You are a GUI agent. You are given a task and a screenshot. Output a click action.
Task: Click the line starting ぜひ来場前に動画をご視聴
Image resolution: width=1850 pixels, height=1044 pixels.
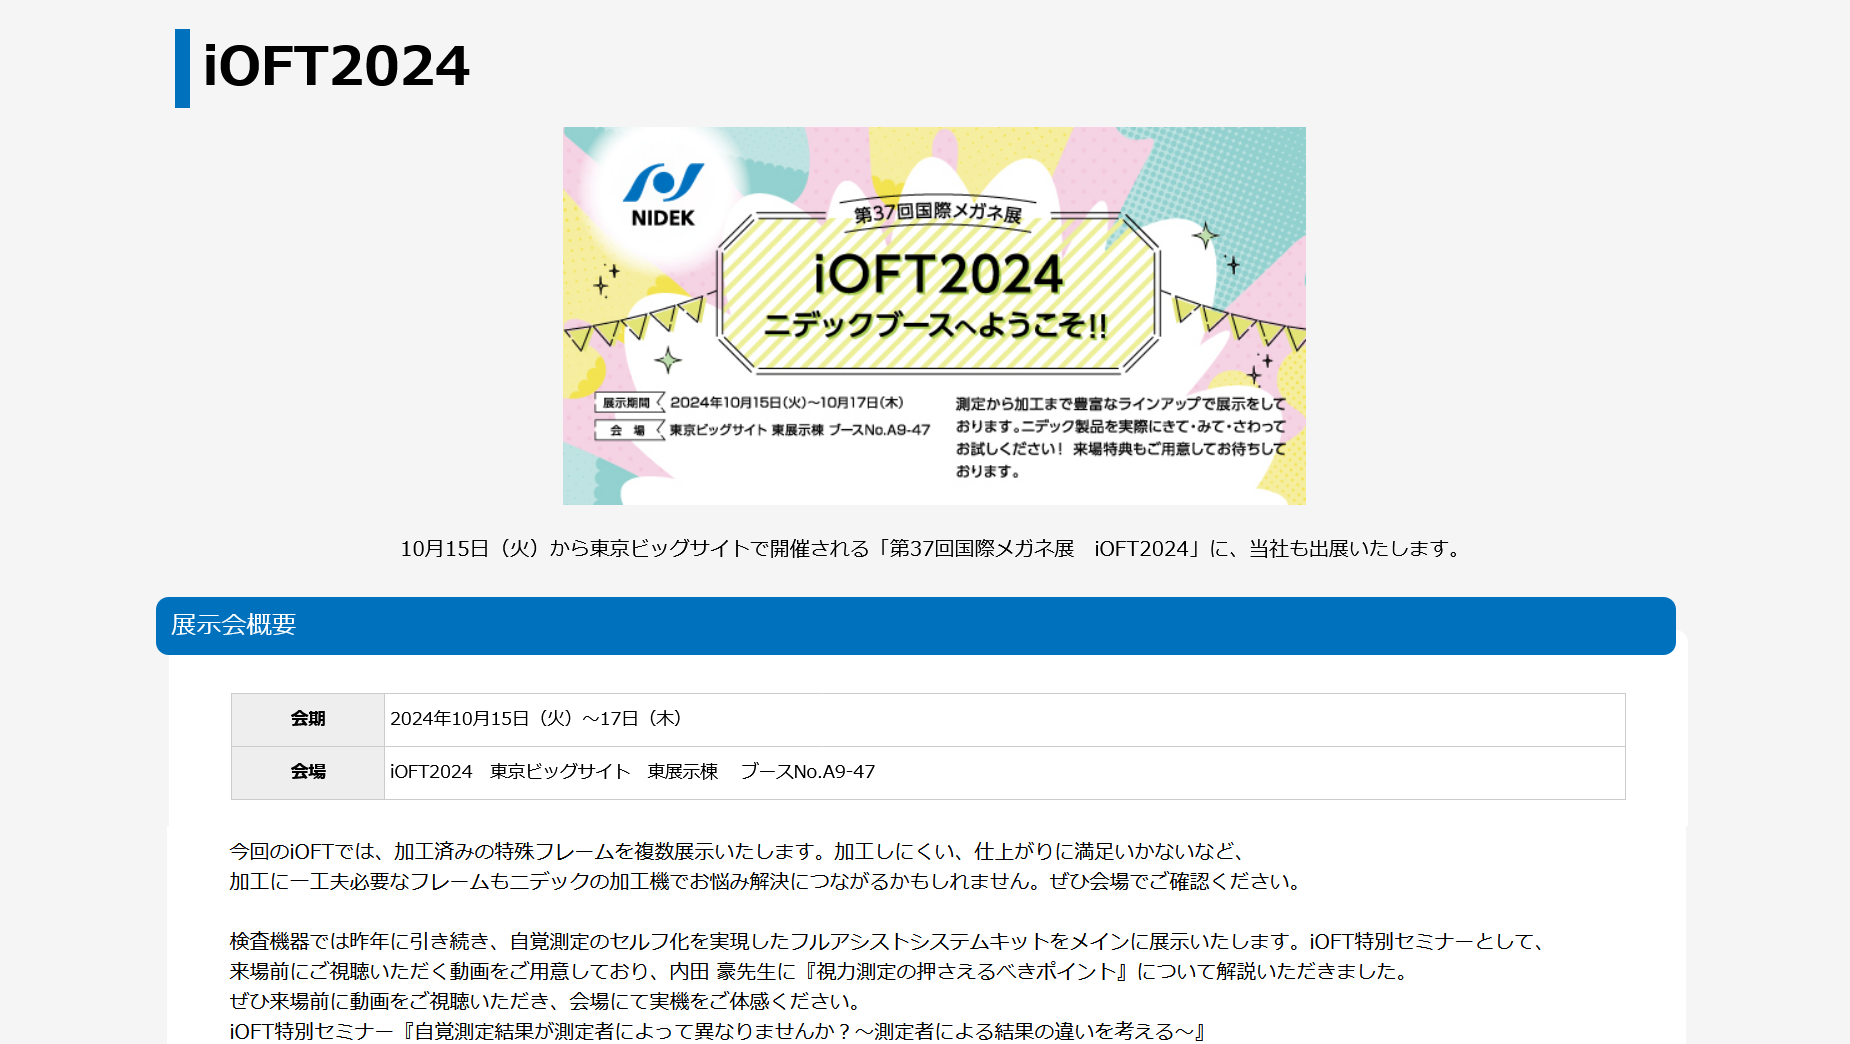[547, 1001]
